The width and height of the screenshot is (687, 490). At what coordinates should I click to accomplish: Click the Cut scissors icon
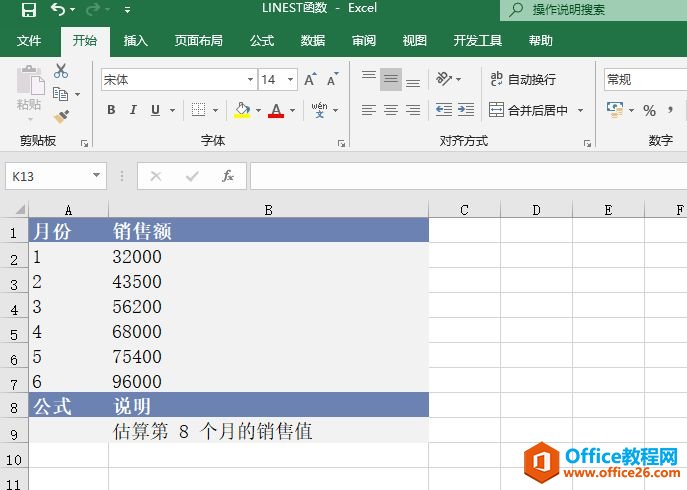coord(61,71)
